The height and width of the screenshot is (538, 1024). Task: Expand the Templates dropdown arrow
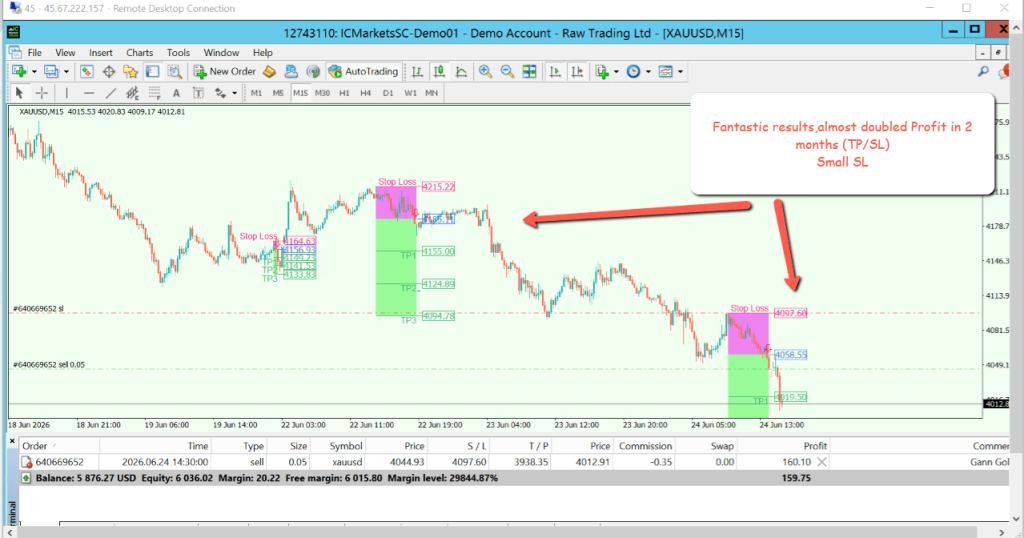click(680, 72)
